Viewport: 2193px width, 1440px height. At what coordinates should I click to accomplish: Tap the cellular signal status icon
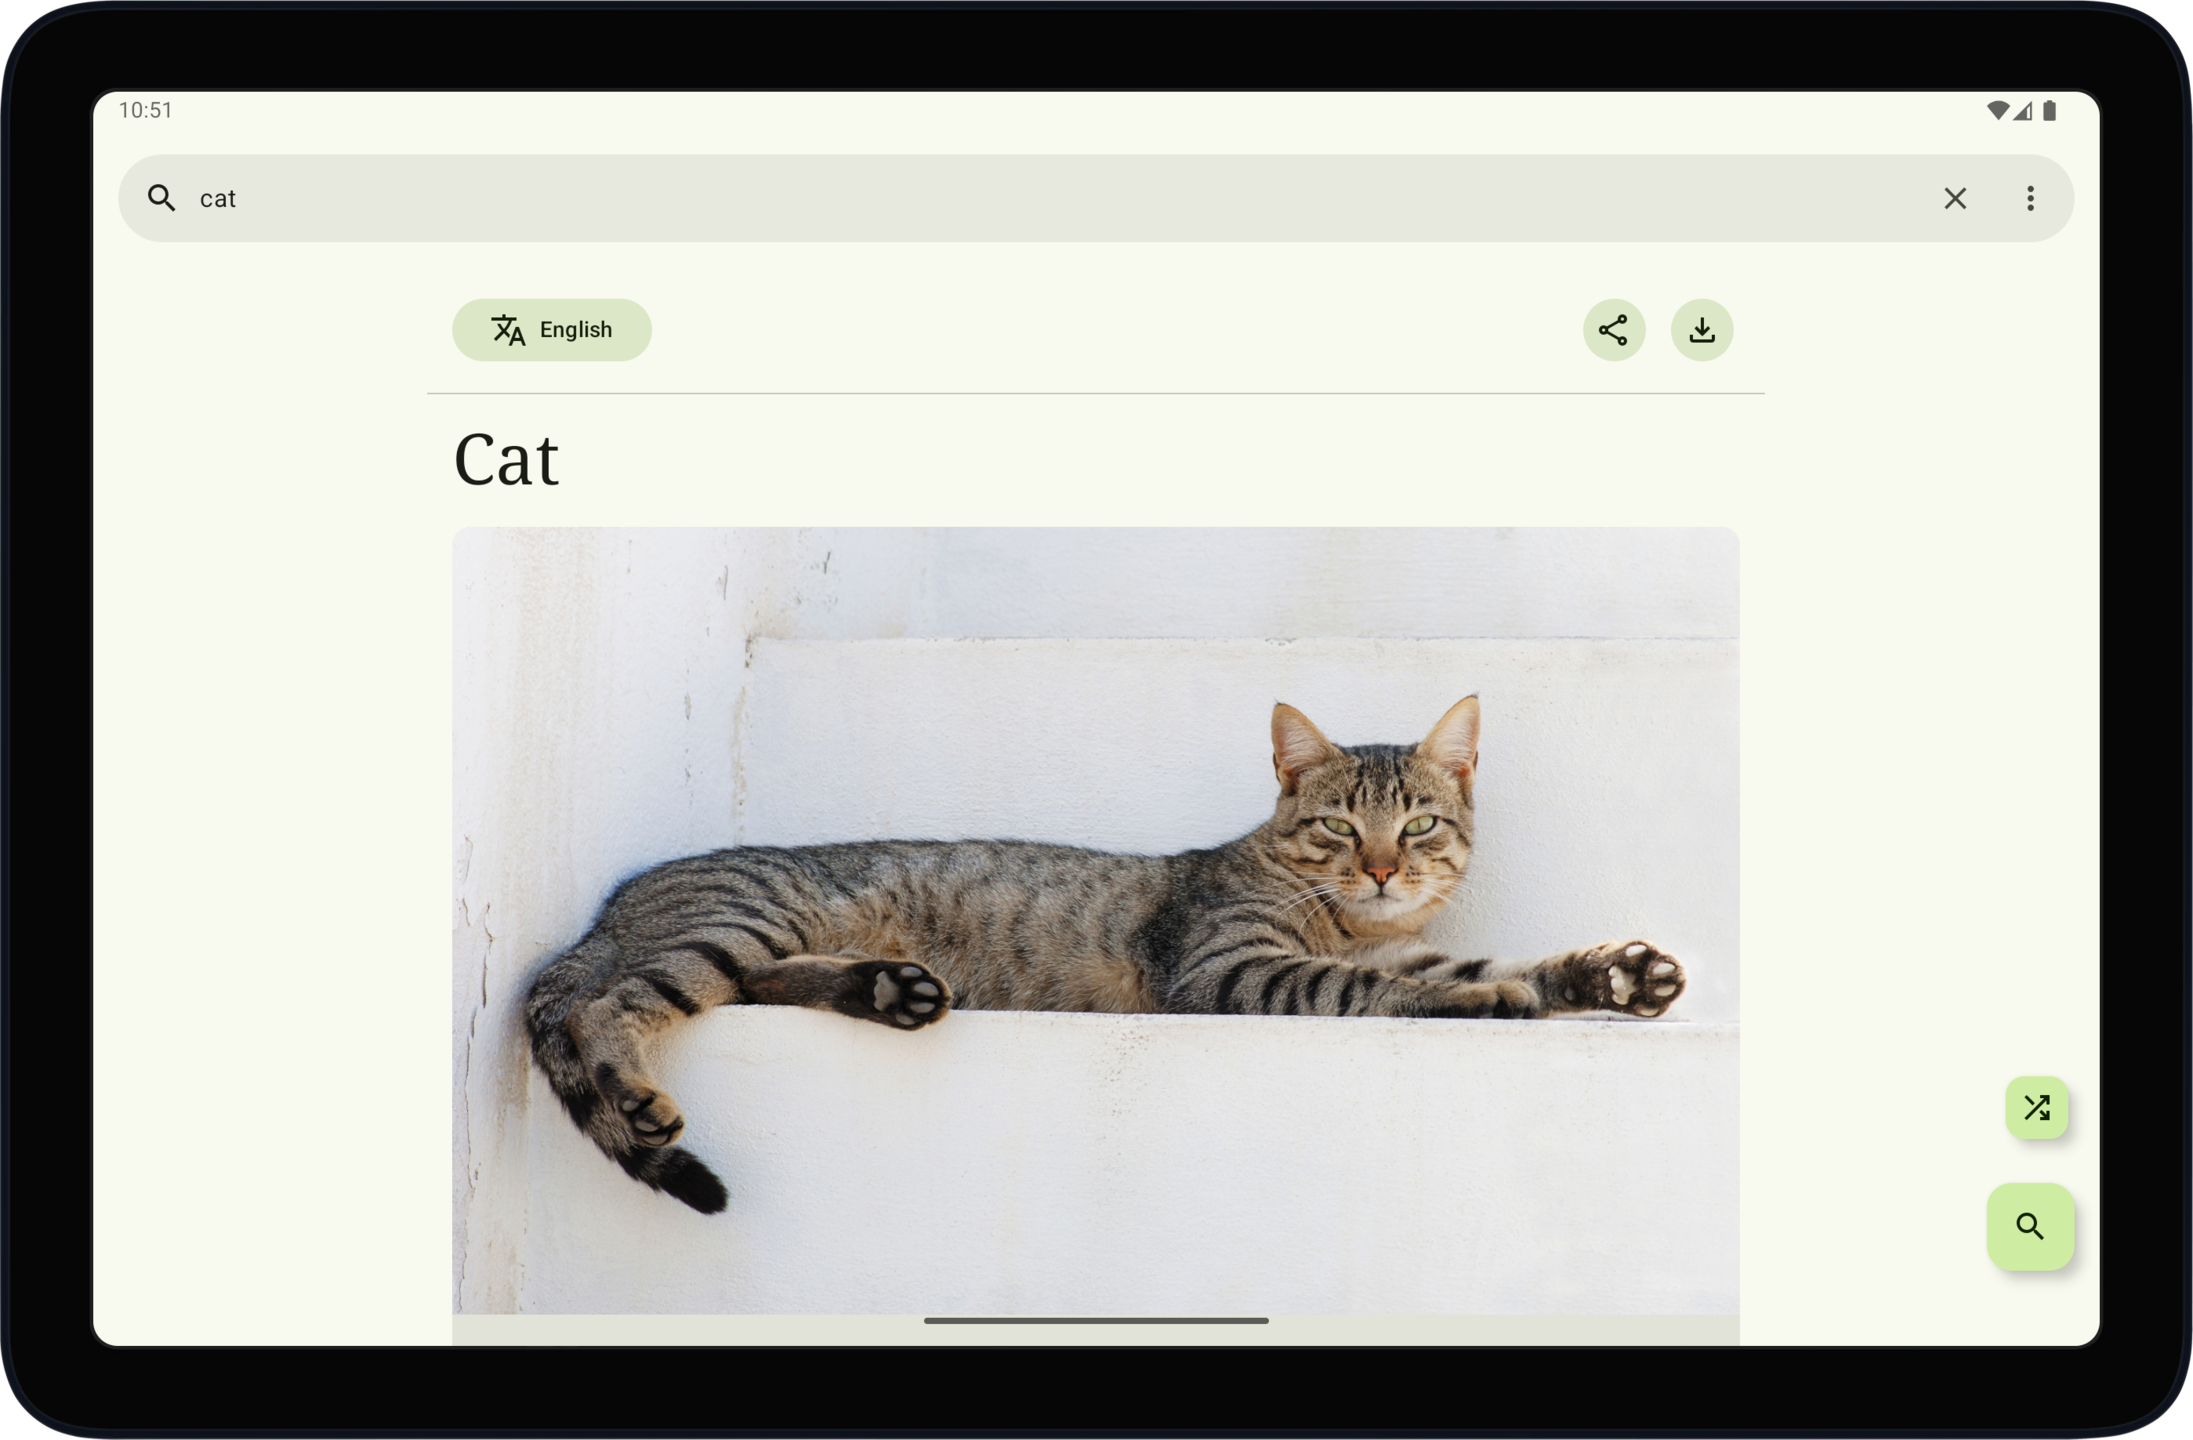(2023, 111)
